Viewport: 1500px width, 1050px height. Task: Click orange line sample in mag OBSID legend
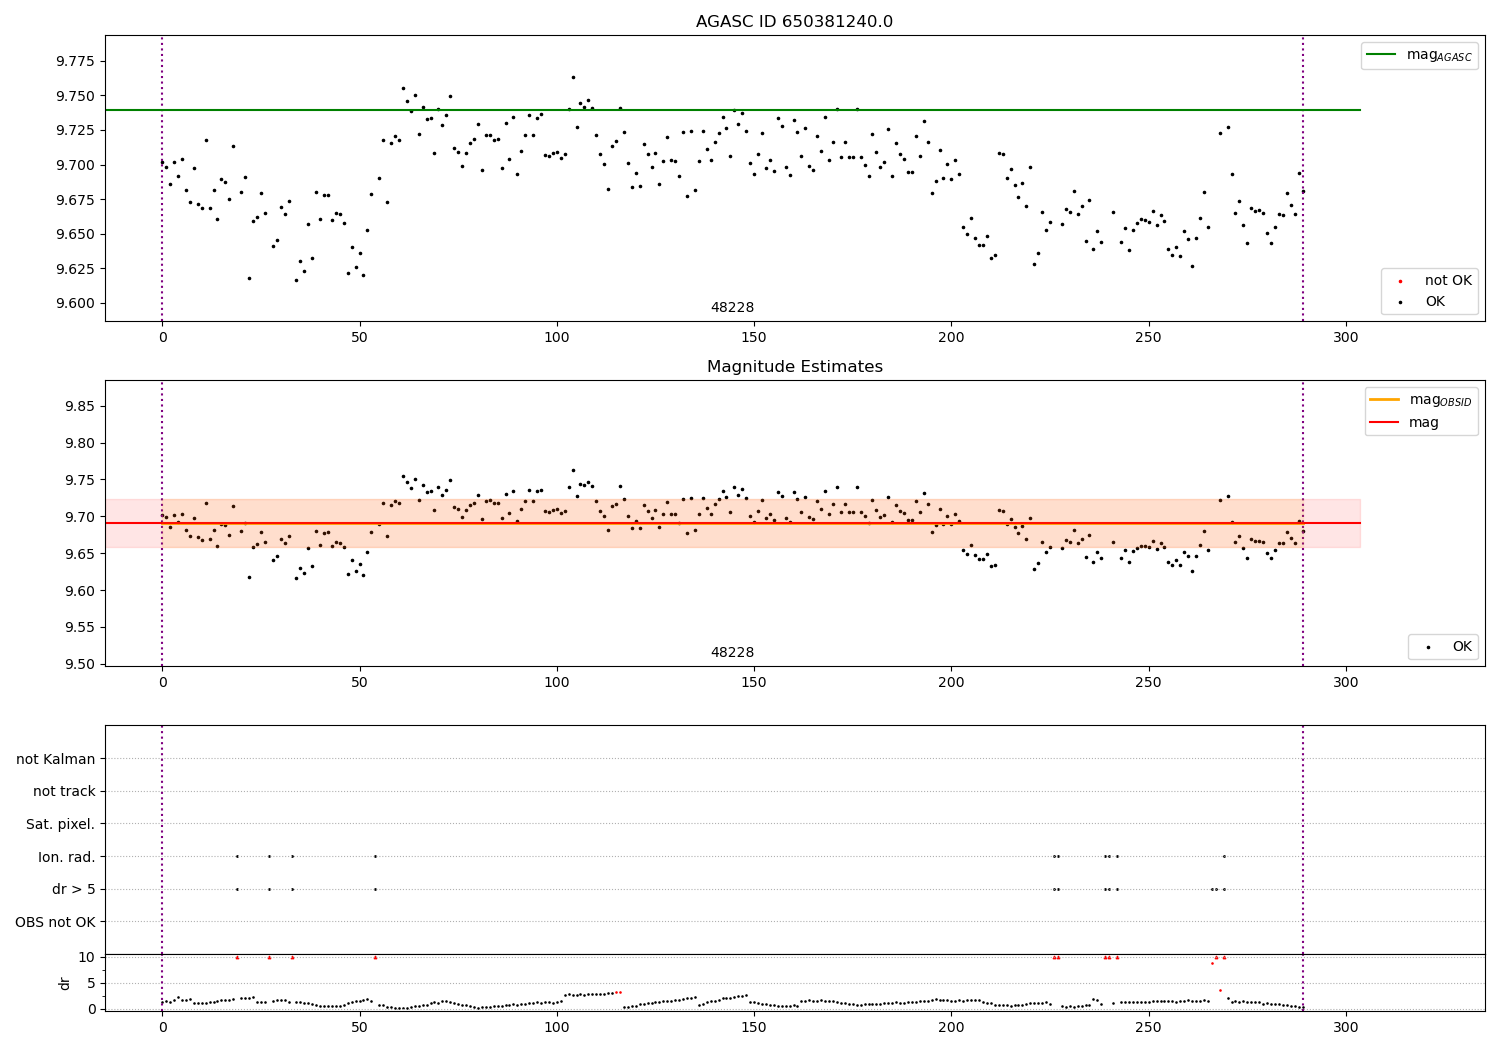[1385, 400]
